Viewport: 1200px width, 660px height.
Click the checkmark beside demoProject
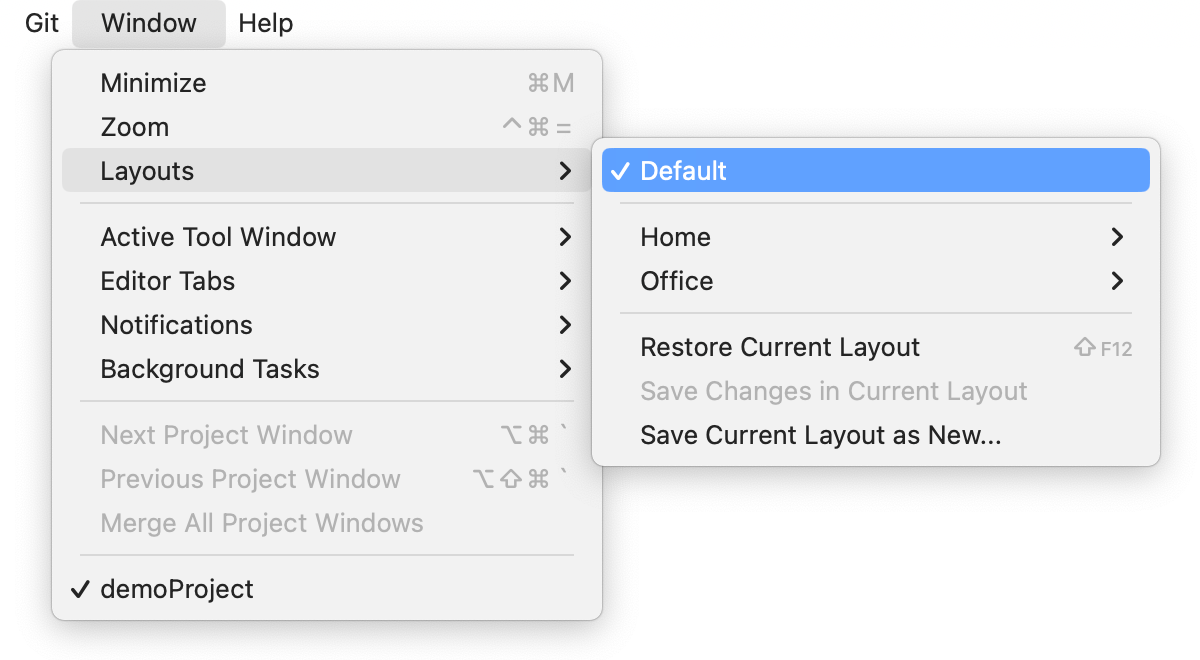80,589
